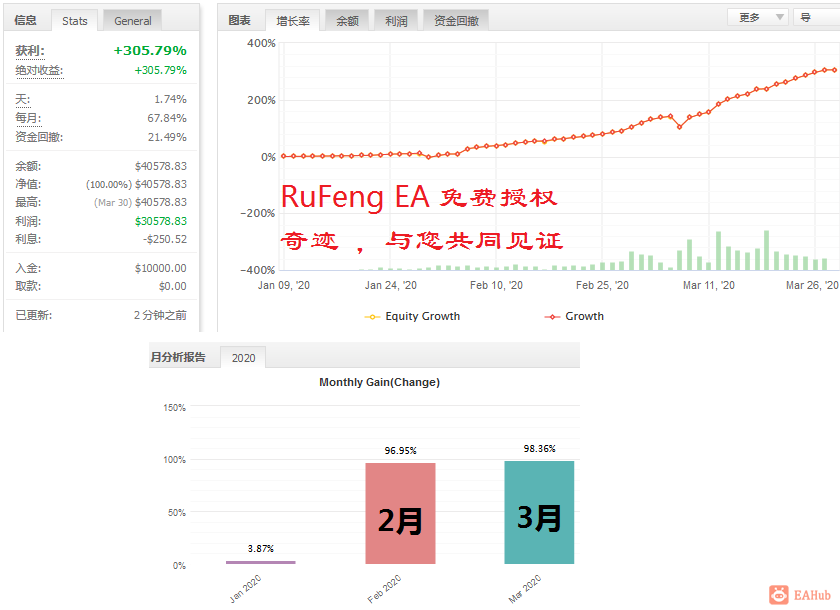Click the 绝对收益 label
Screen dimensions: 840x610
point(39,71)
